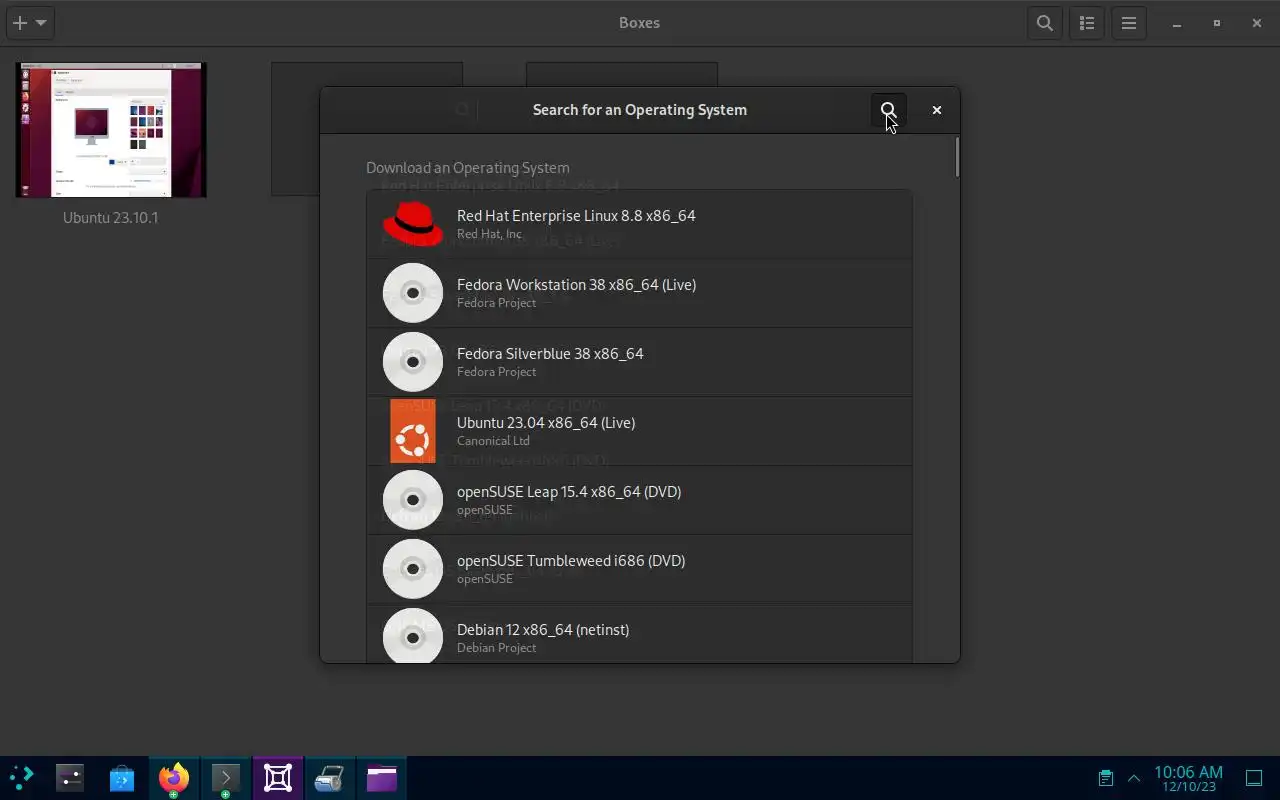Pick Fedora Silverblue 38 x86_64

[639, 362]
